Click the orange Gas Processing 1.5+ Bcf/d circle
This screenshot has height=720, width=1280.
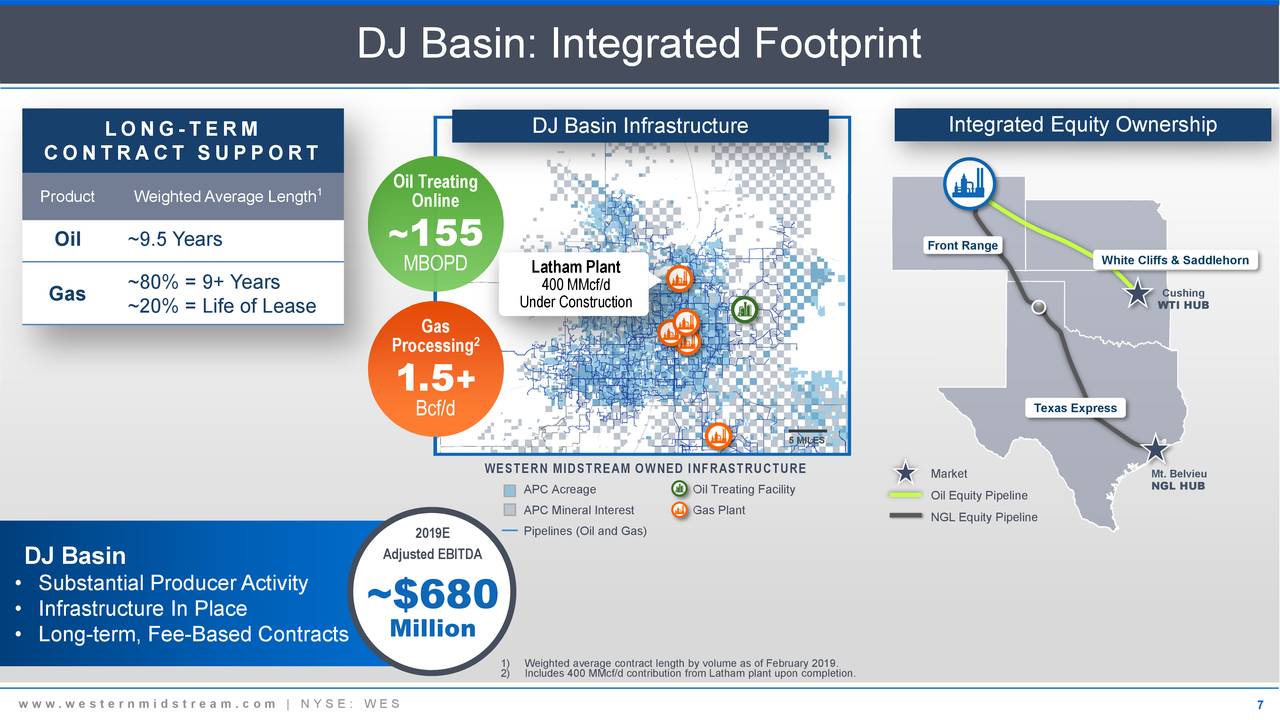tap(434, 369)
